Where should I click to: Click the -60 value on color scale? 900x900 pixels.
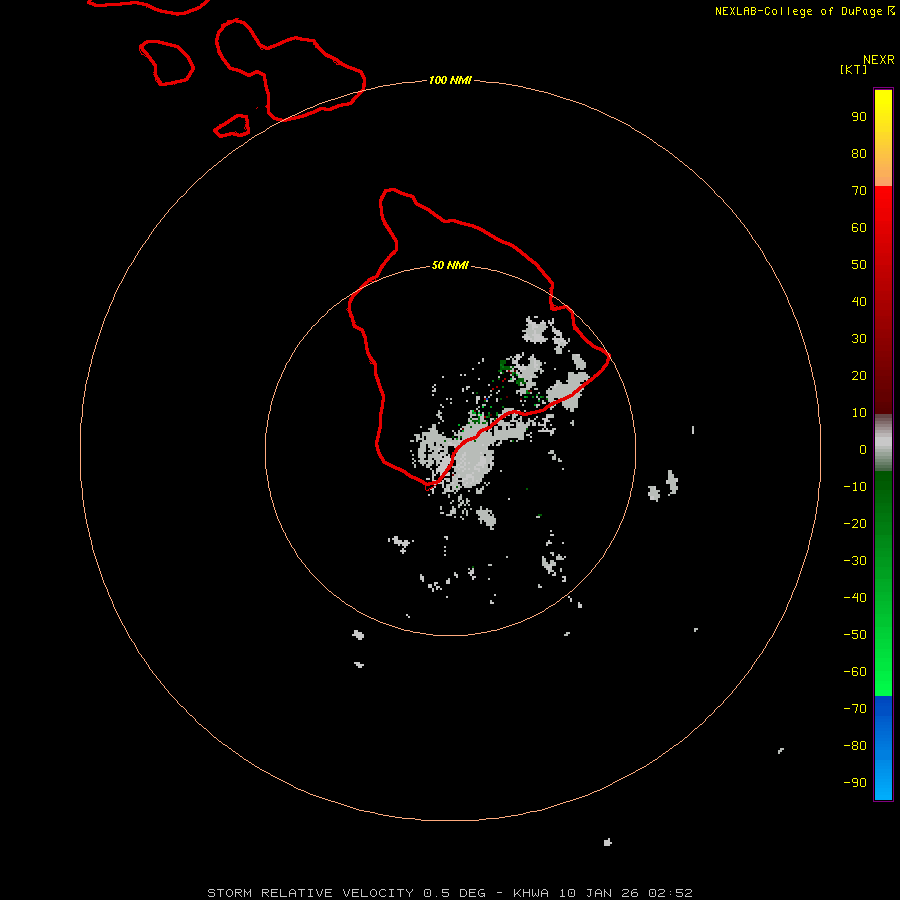pyautogui.click(x=855, y=672)
